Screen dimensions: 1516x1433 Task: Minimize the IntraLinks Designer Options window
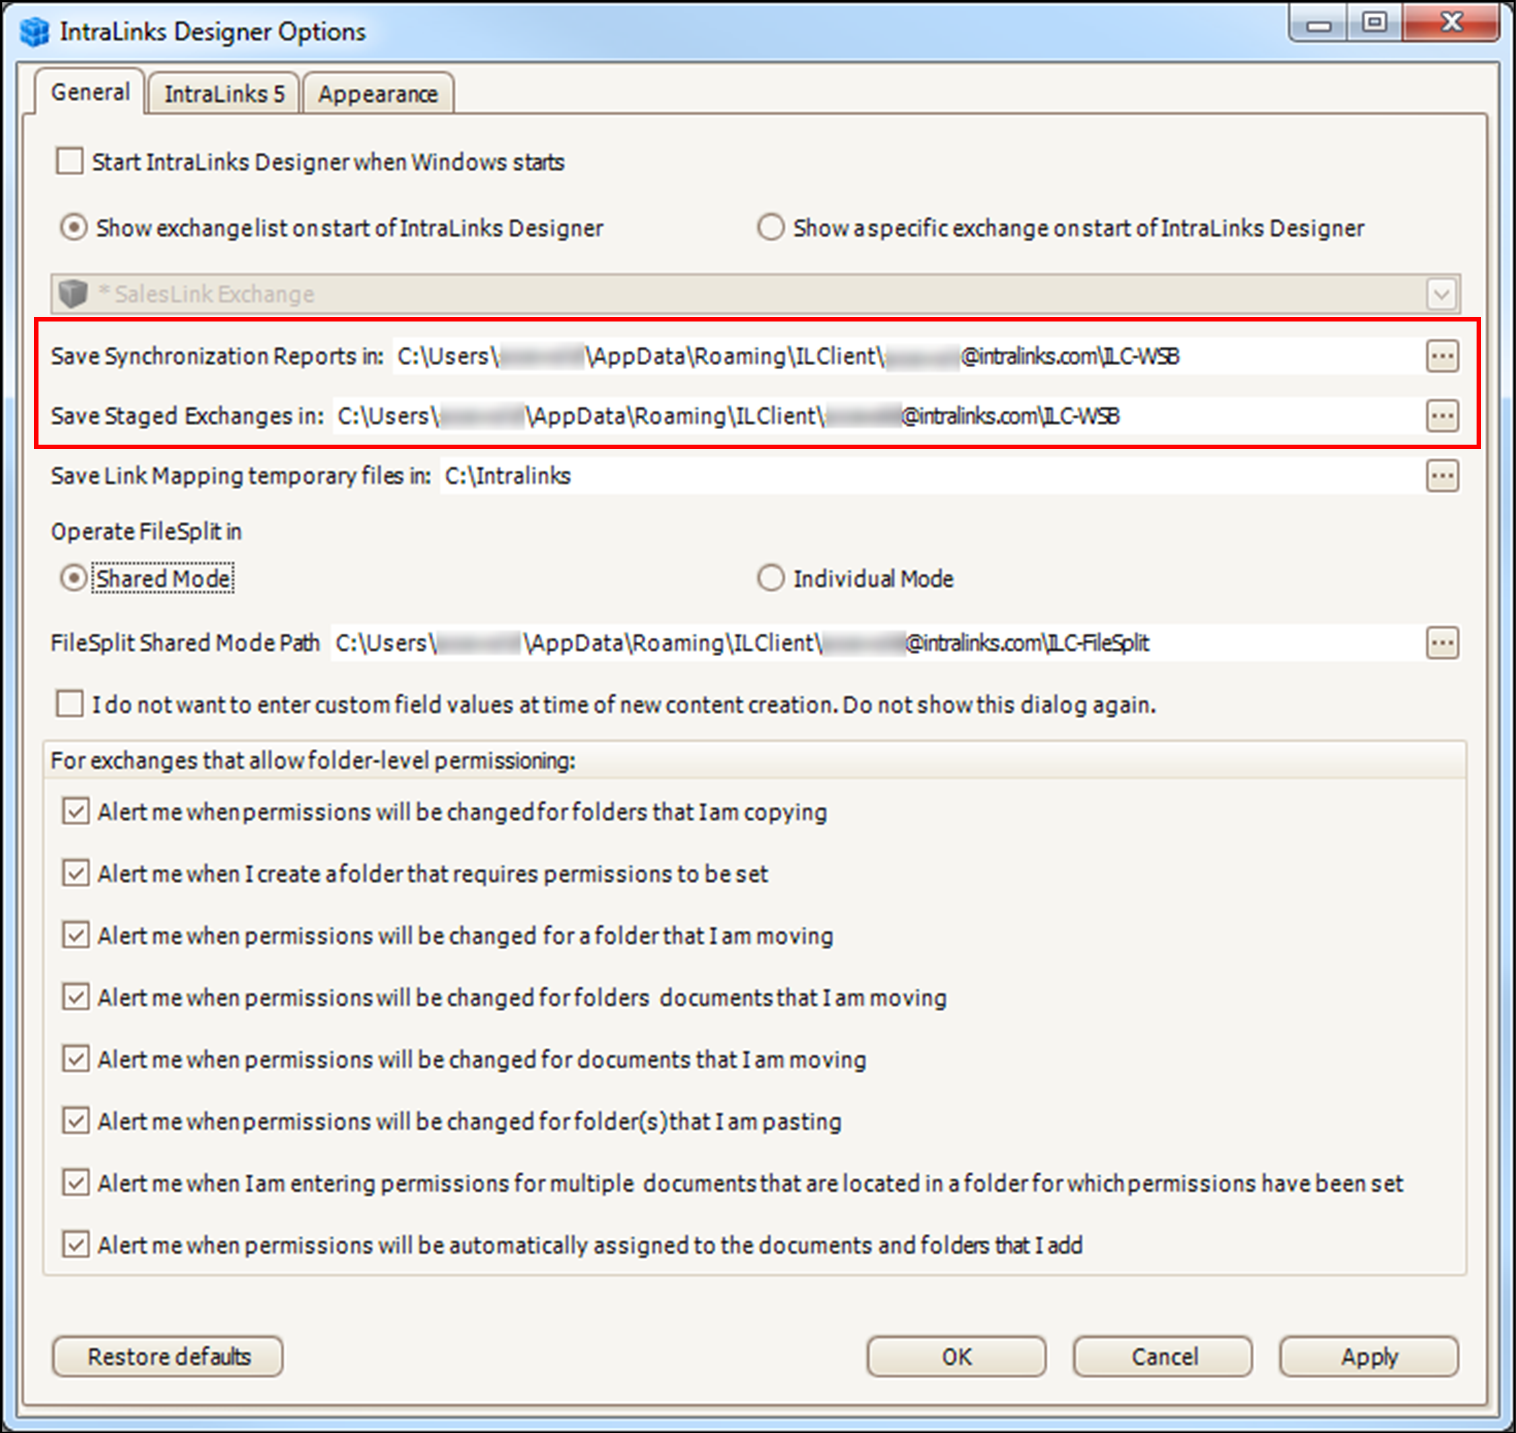[1319, 24]
